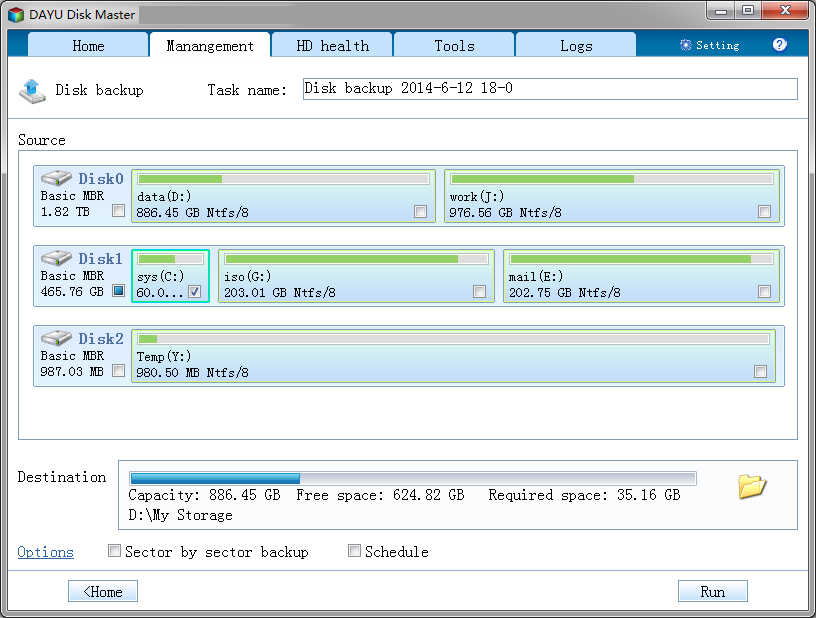
Task: Enable the Schedule checkbox
Action: click(354, 550)
